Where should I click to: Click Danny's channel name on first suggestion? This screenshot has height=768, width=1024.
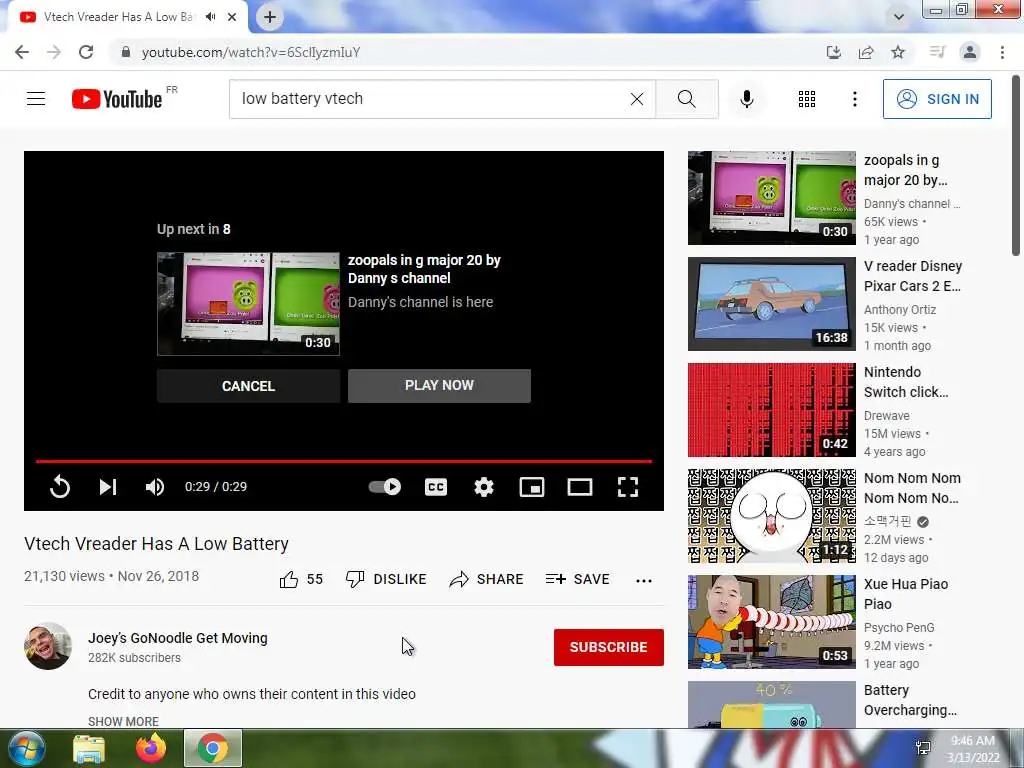(x=912, y=204)
